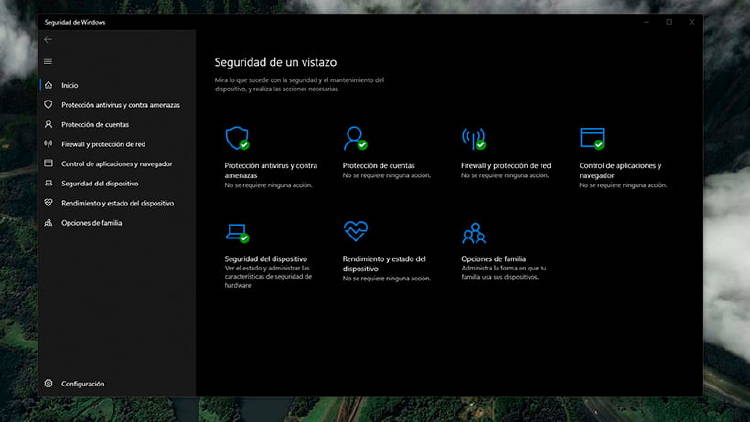Screen dimensions: 750x422
Task: Click the Inicio home icon
Action: (48, 85)
